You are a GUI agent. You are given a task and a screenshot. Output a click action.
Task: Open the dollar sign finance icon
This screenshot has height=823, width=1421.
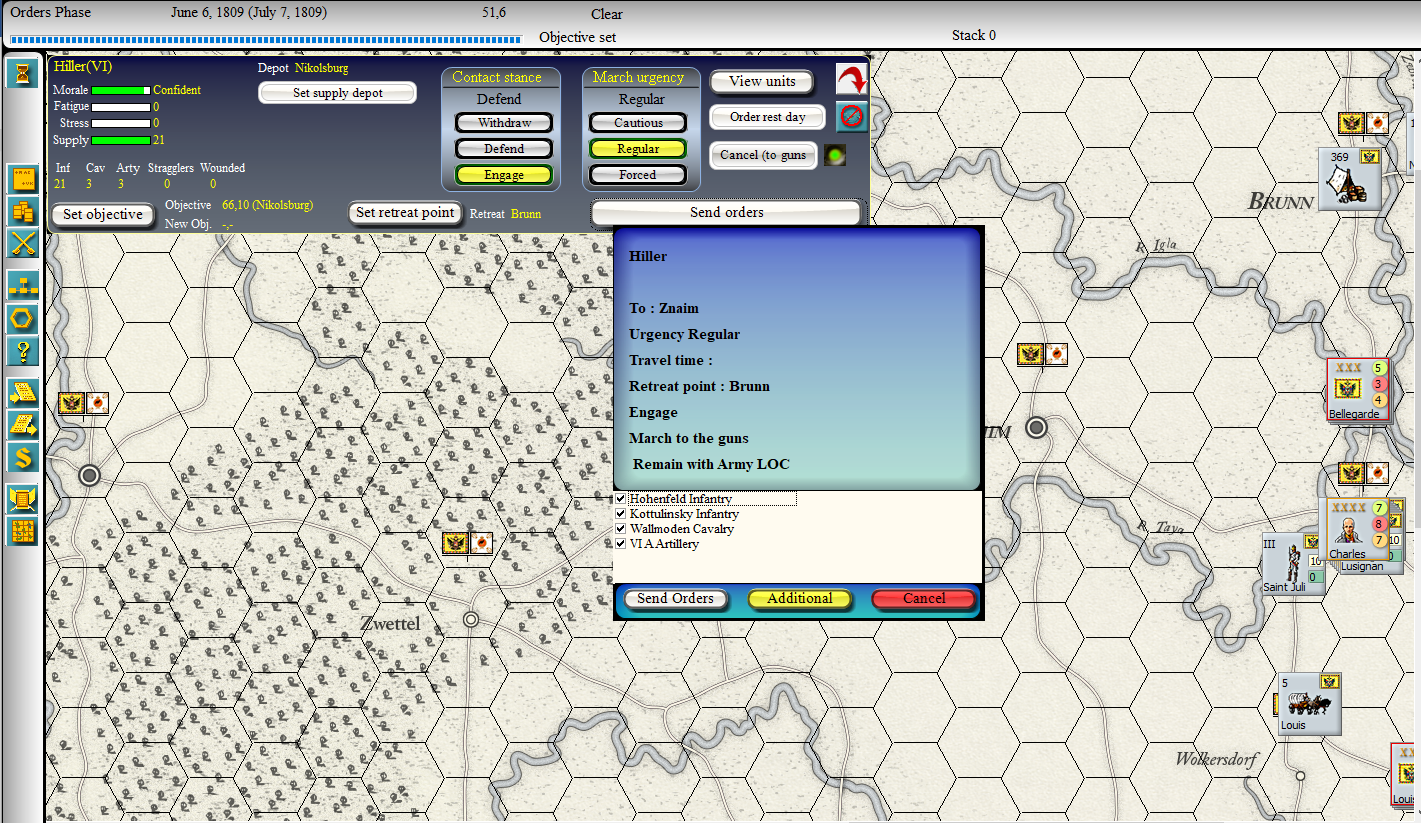pyautogui.click(x=22, y=457)
